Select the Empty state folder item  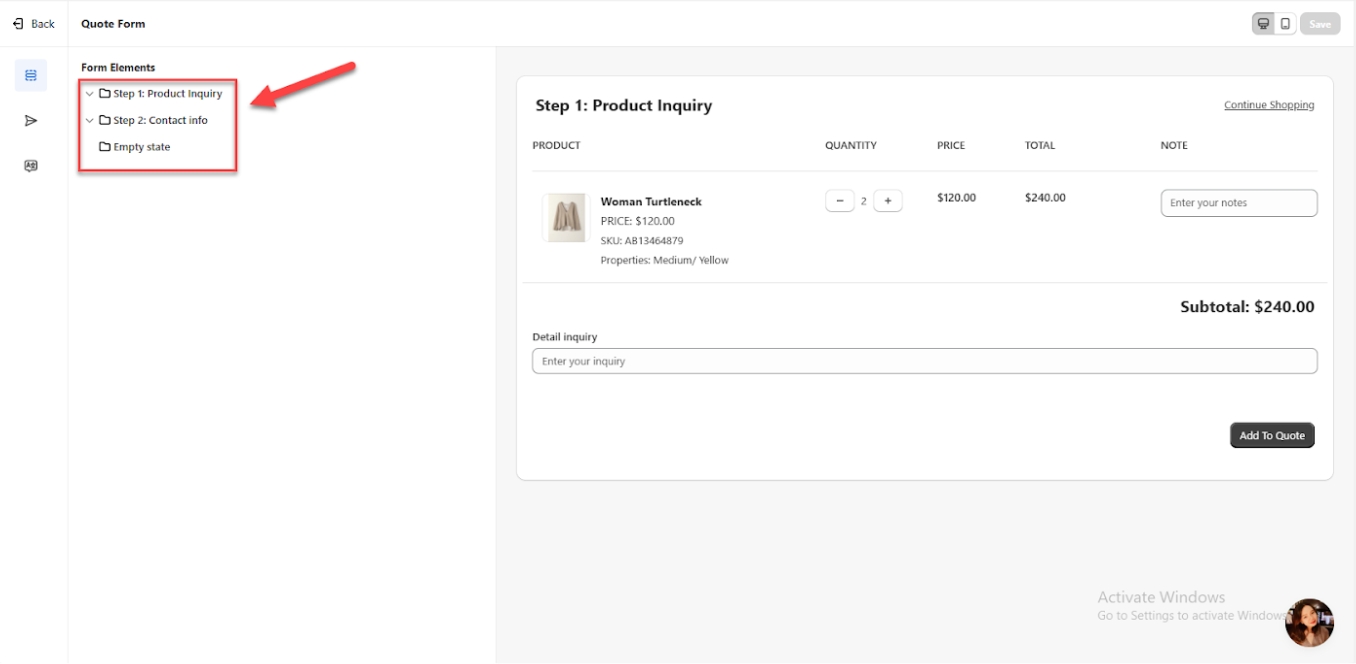click(141, 147)
